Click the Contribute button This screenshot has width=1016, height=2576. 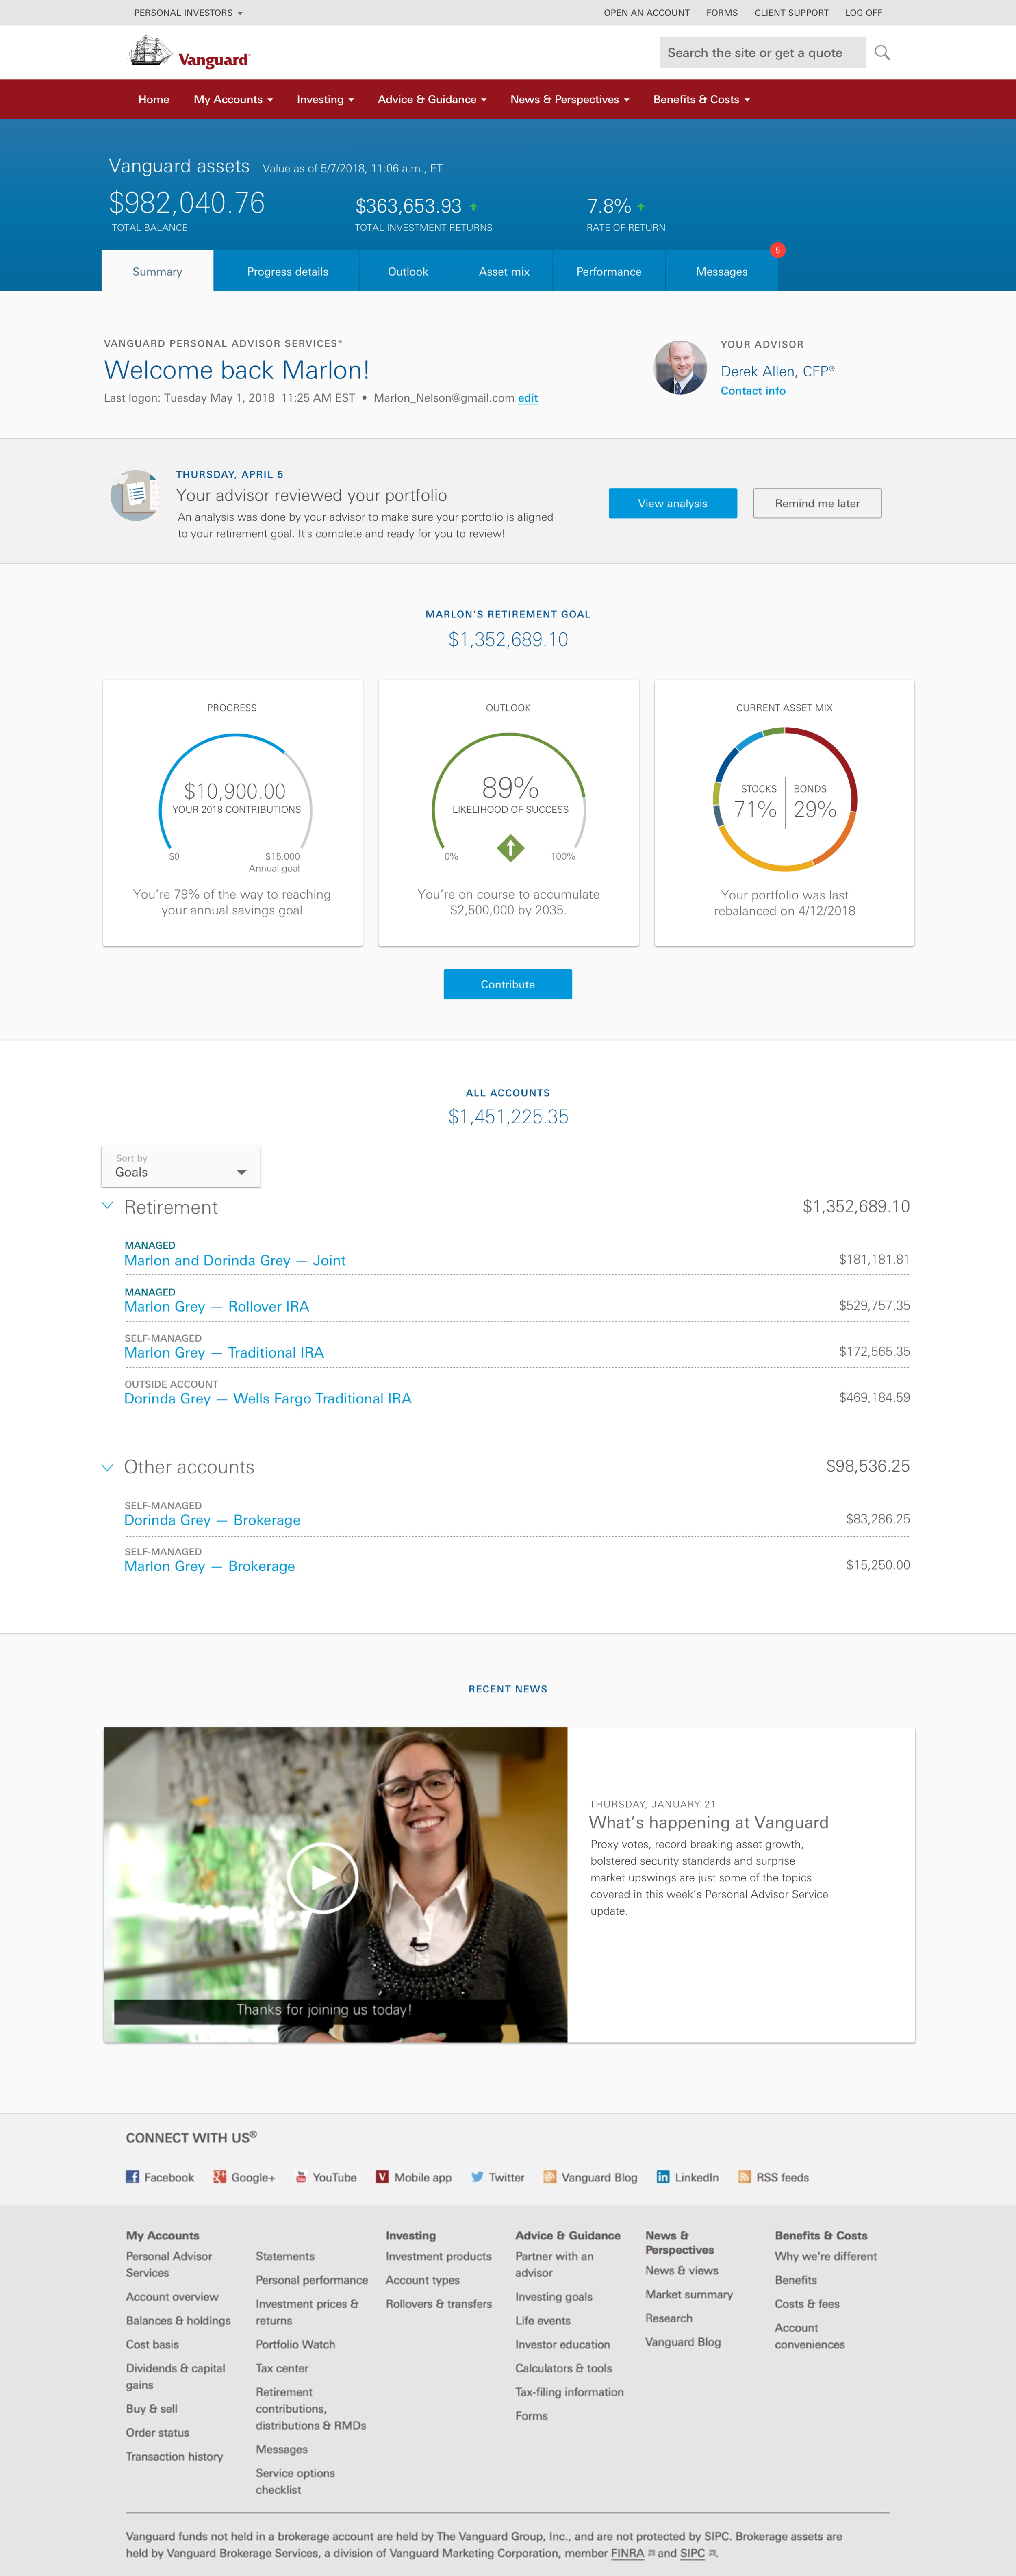click(508, 984)
